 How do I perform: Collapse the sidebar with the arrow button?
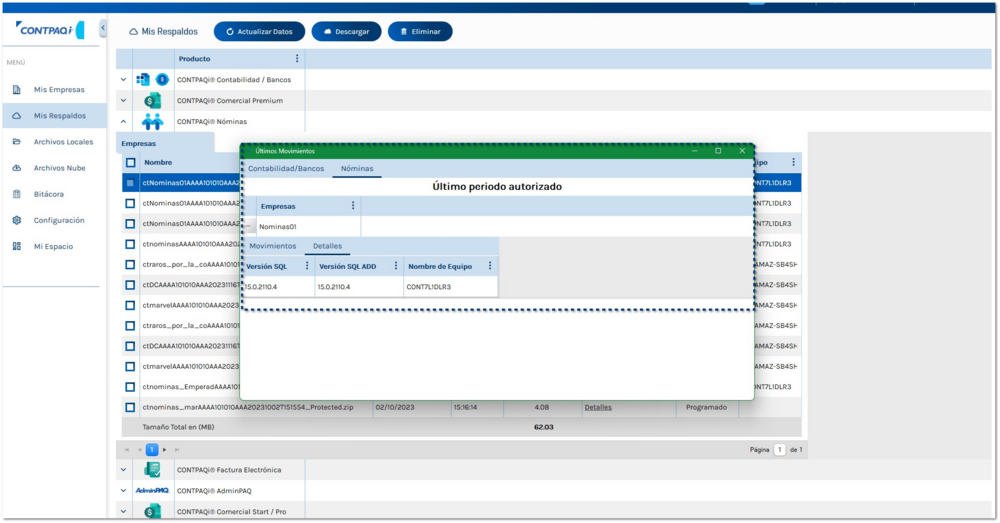[103, 29]
